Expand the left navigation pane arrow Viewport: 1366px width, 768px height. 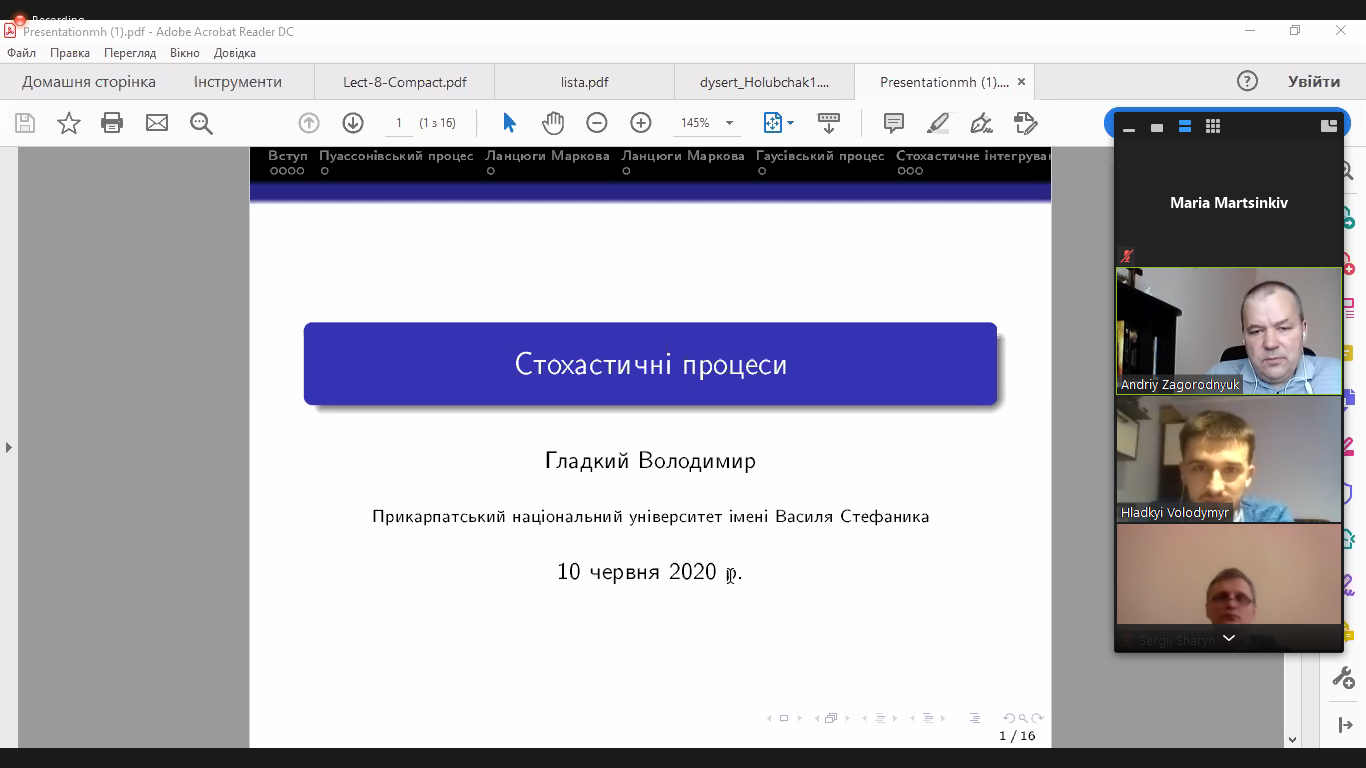point(9,447)
